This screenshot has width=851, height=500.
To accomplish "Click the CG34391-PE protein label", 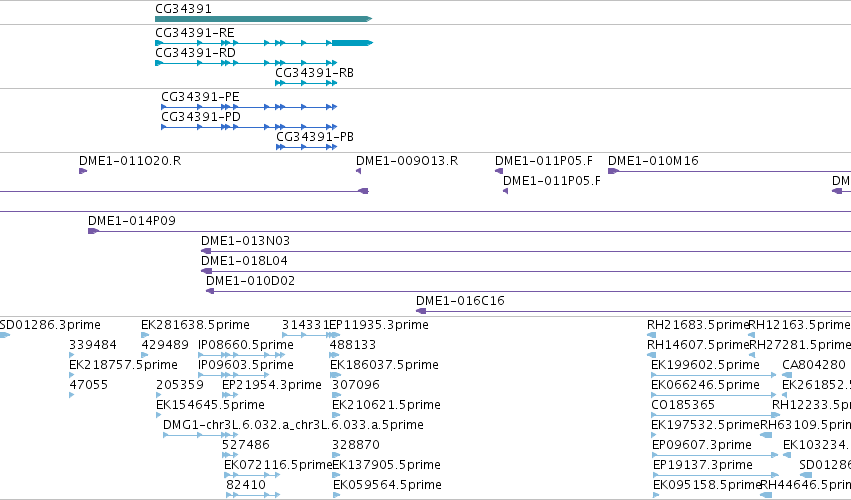I will coord(200,97).
